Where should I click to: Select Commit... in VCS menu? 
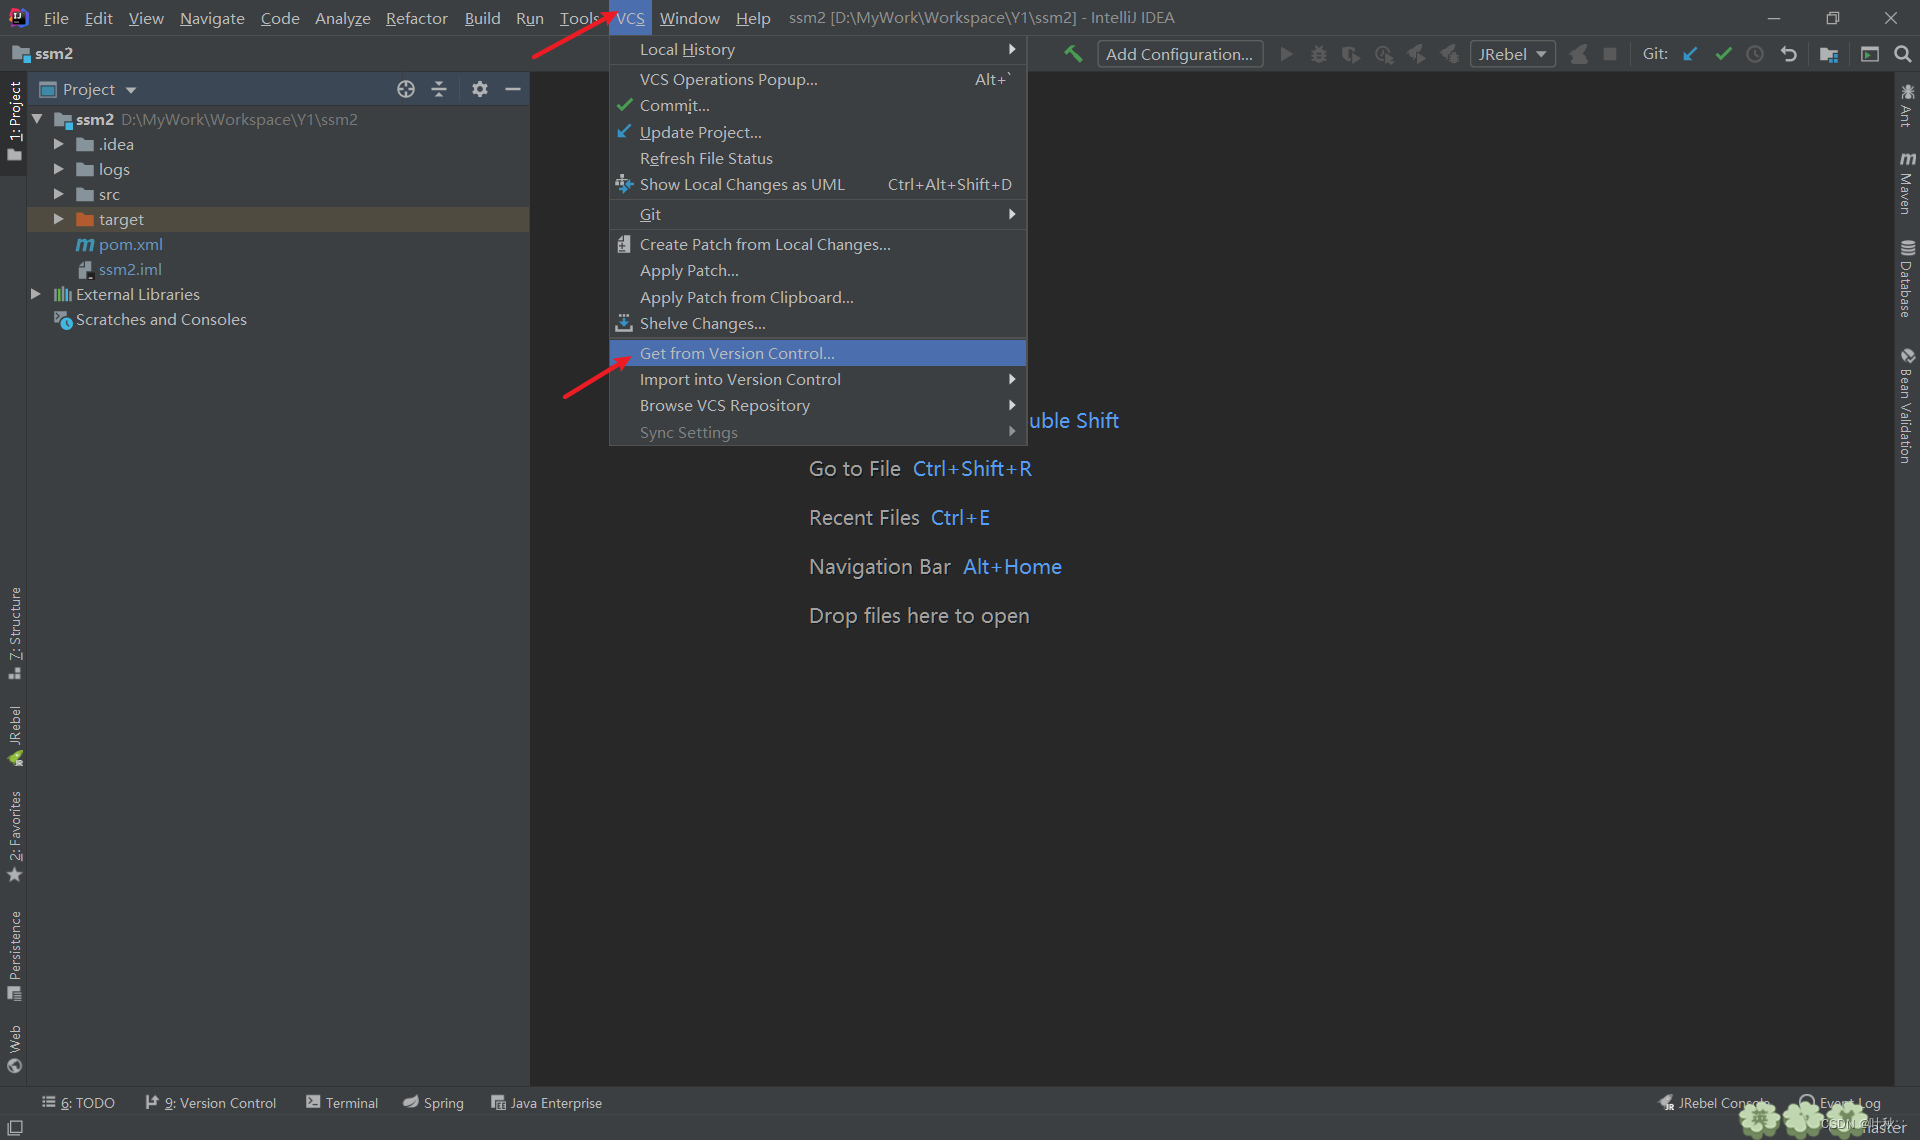tap(818, 105)
